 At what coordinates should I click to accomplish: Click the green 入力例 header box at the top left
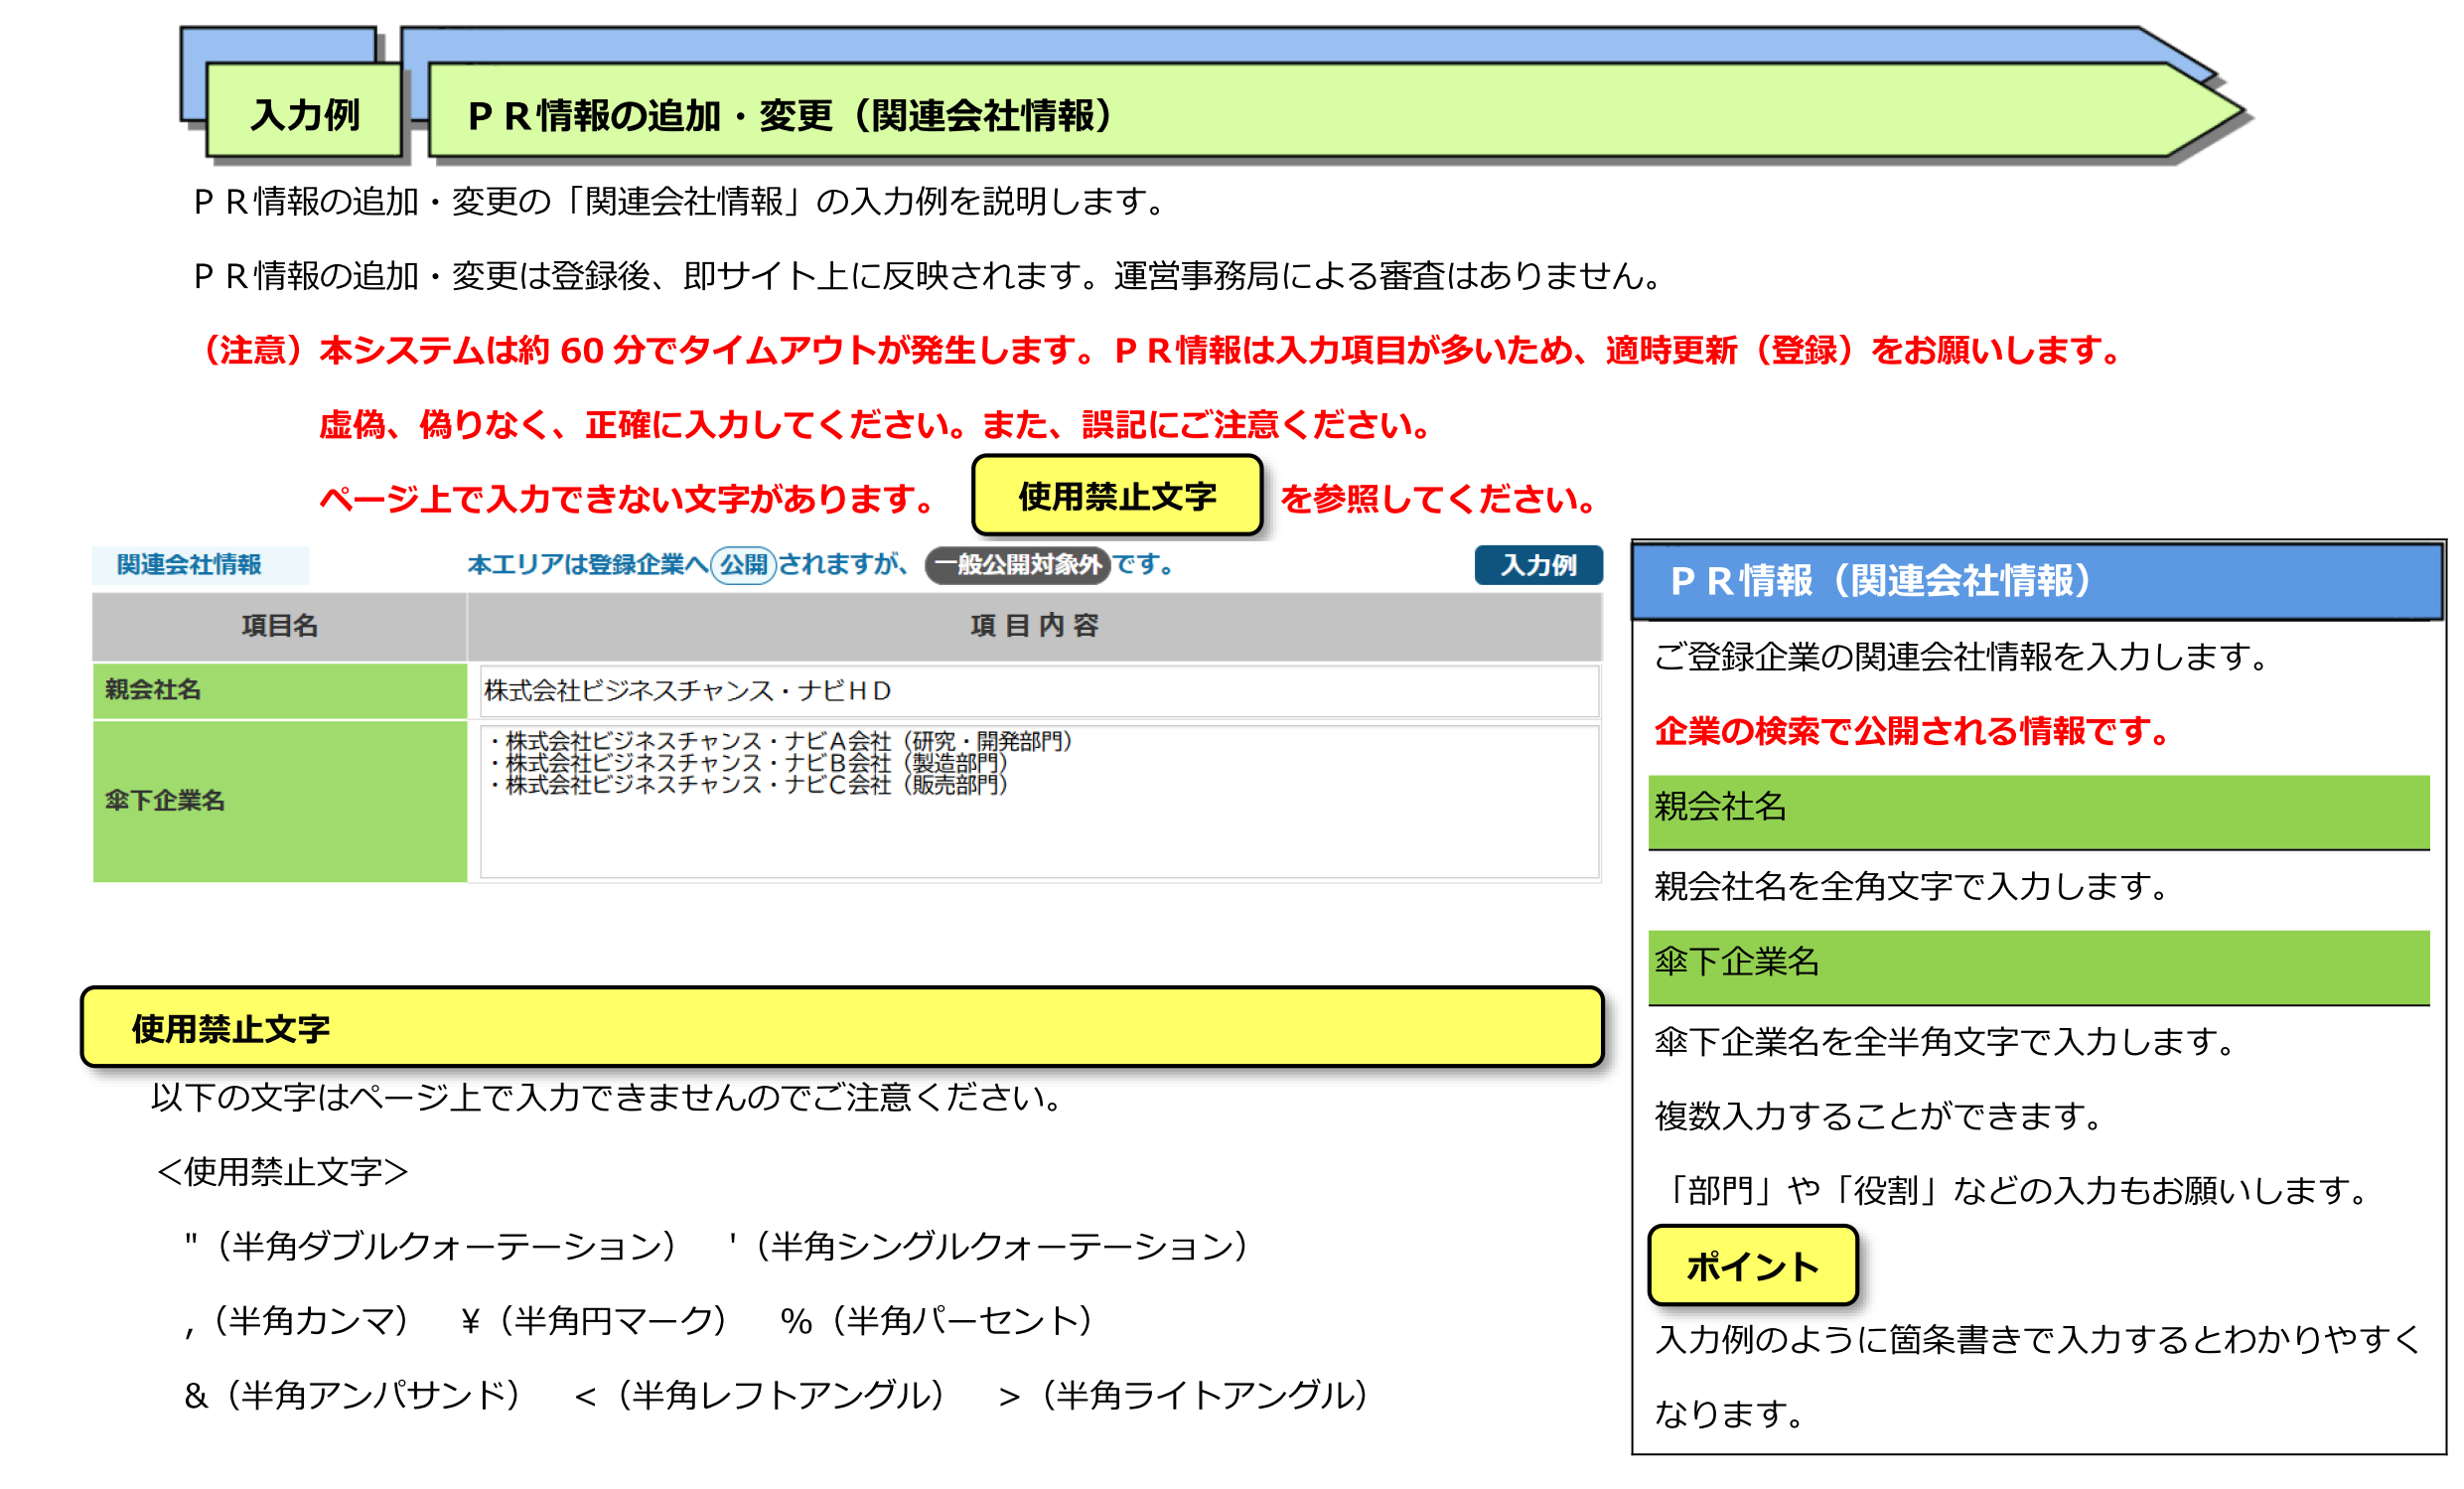[304, 113]
